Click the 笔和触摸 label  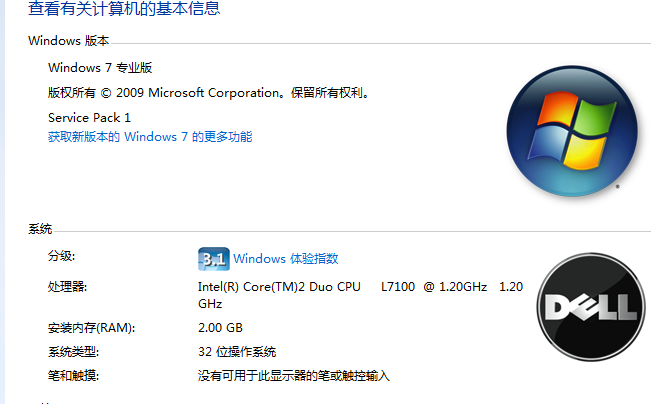73,375
